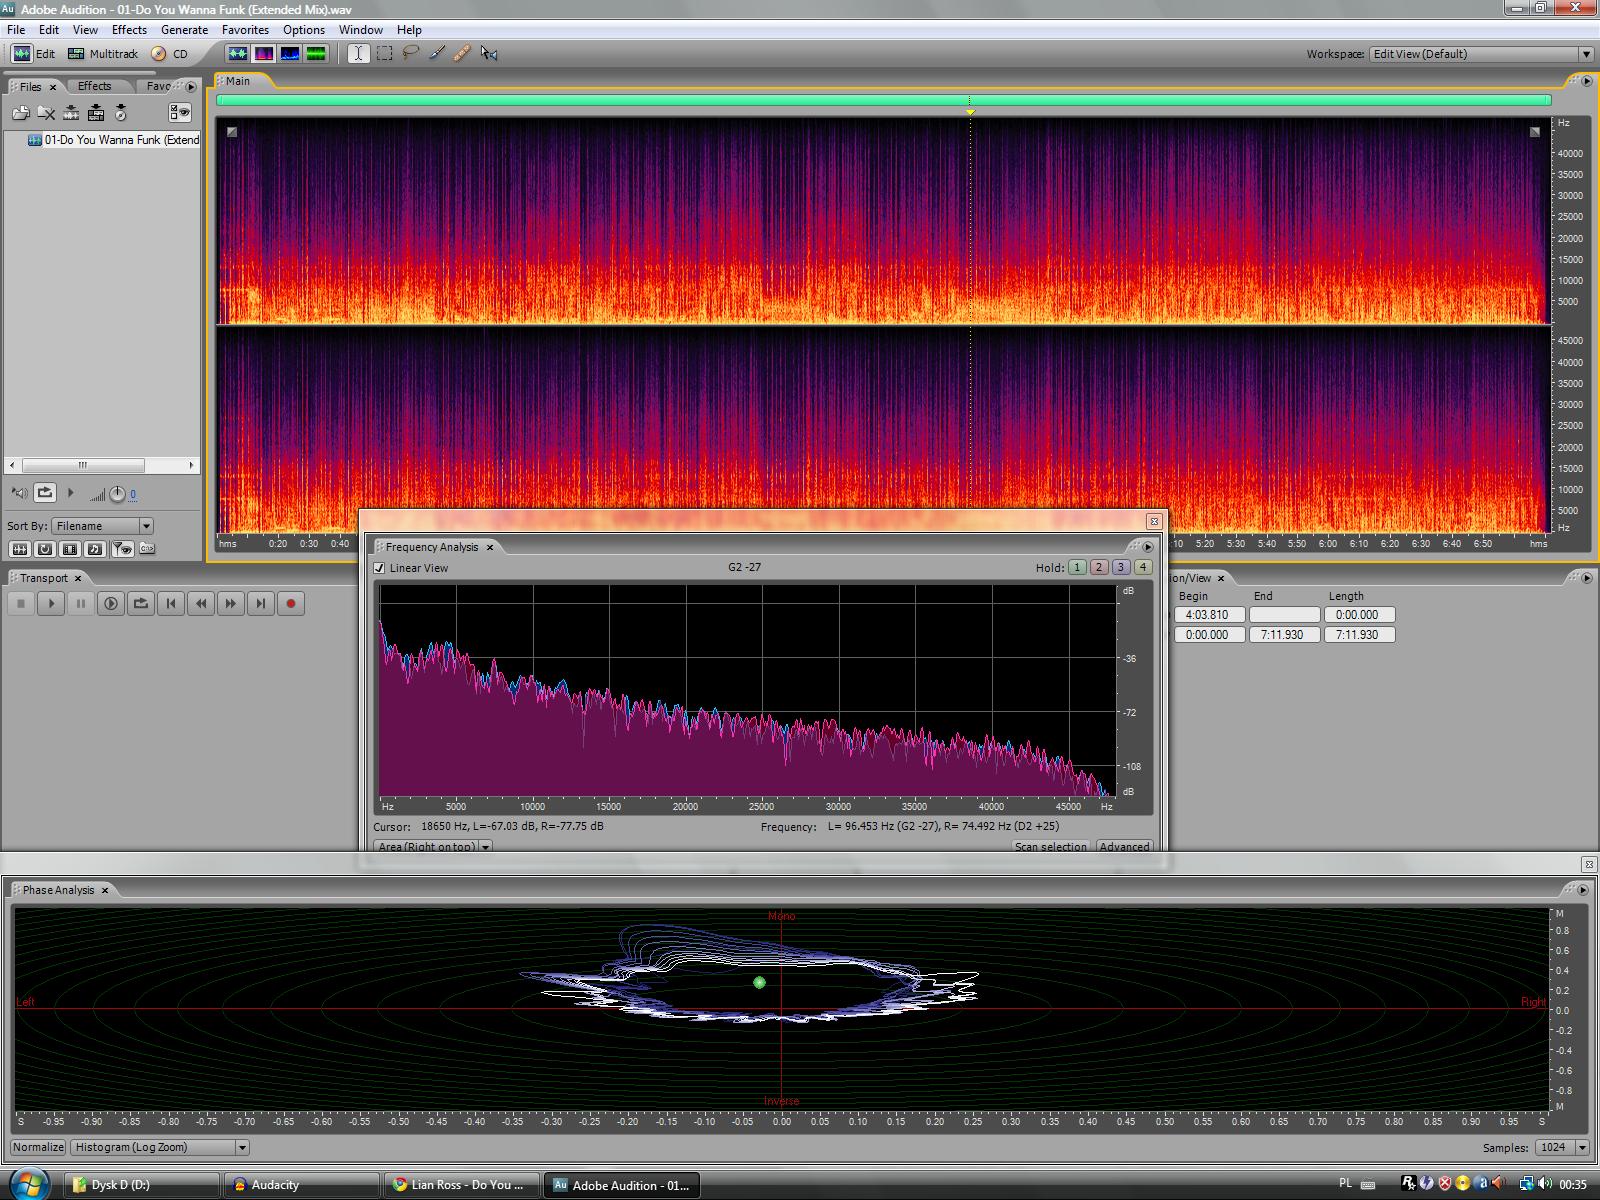Expand the Histogram (Log Zoom) dropdown

tap(160, 1147)
